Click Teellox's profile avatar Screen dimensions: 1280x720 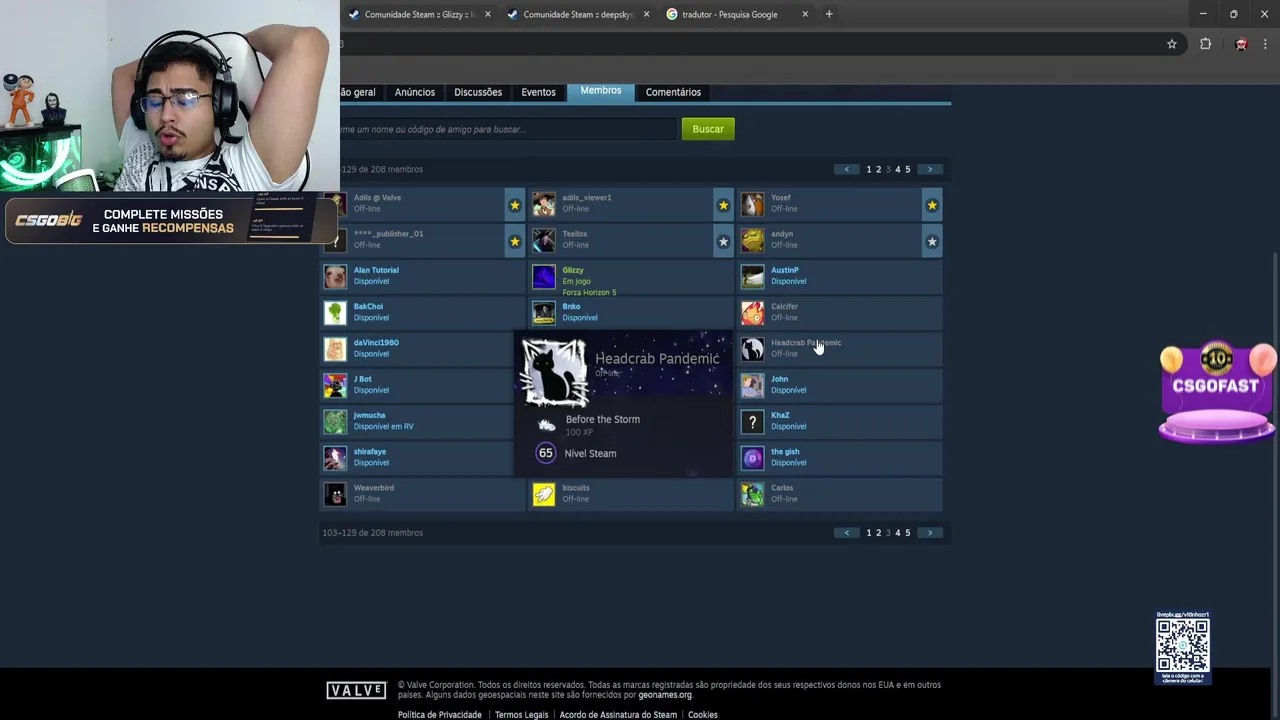544,240
